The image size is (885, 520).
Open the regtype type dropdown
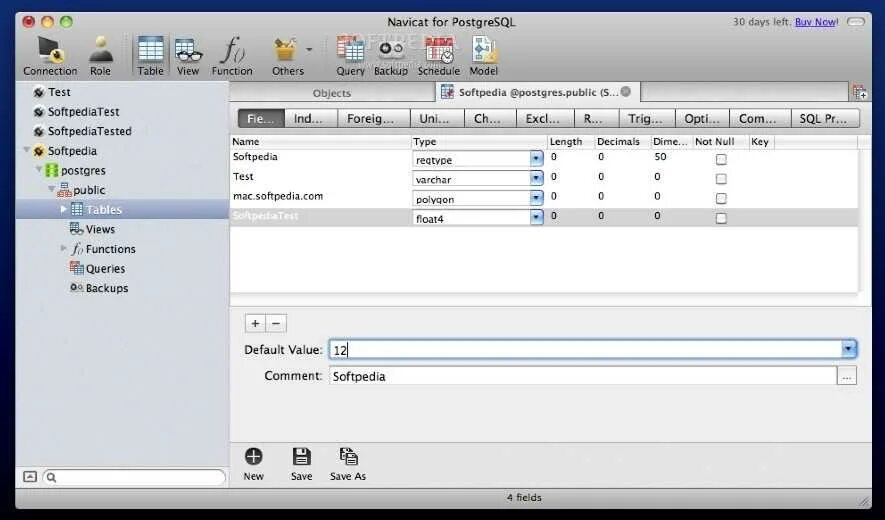(536, 159)
